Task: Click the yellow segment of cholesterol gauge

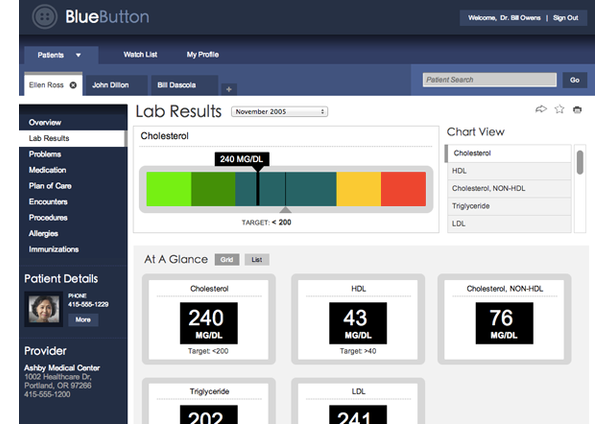Action: pos(358,189)
